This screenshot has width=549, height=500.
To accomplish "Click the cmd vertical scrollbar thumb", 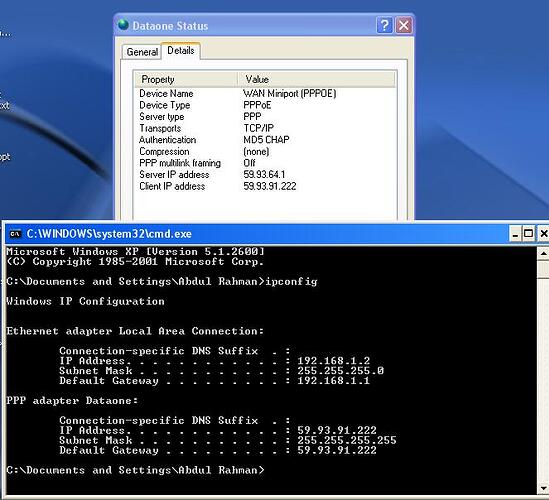I will pyautogui.click(x=543, y=269).
